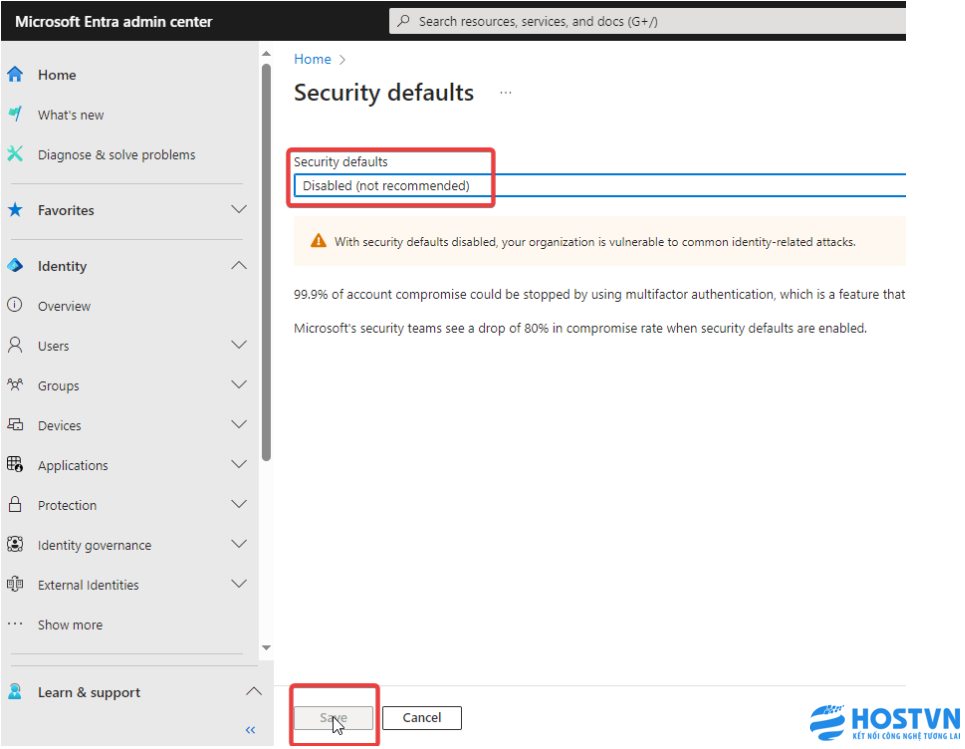Screen dimensions: 965x749
Task: Click the Overview info icon
Action: 15,305
